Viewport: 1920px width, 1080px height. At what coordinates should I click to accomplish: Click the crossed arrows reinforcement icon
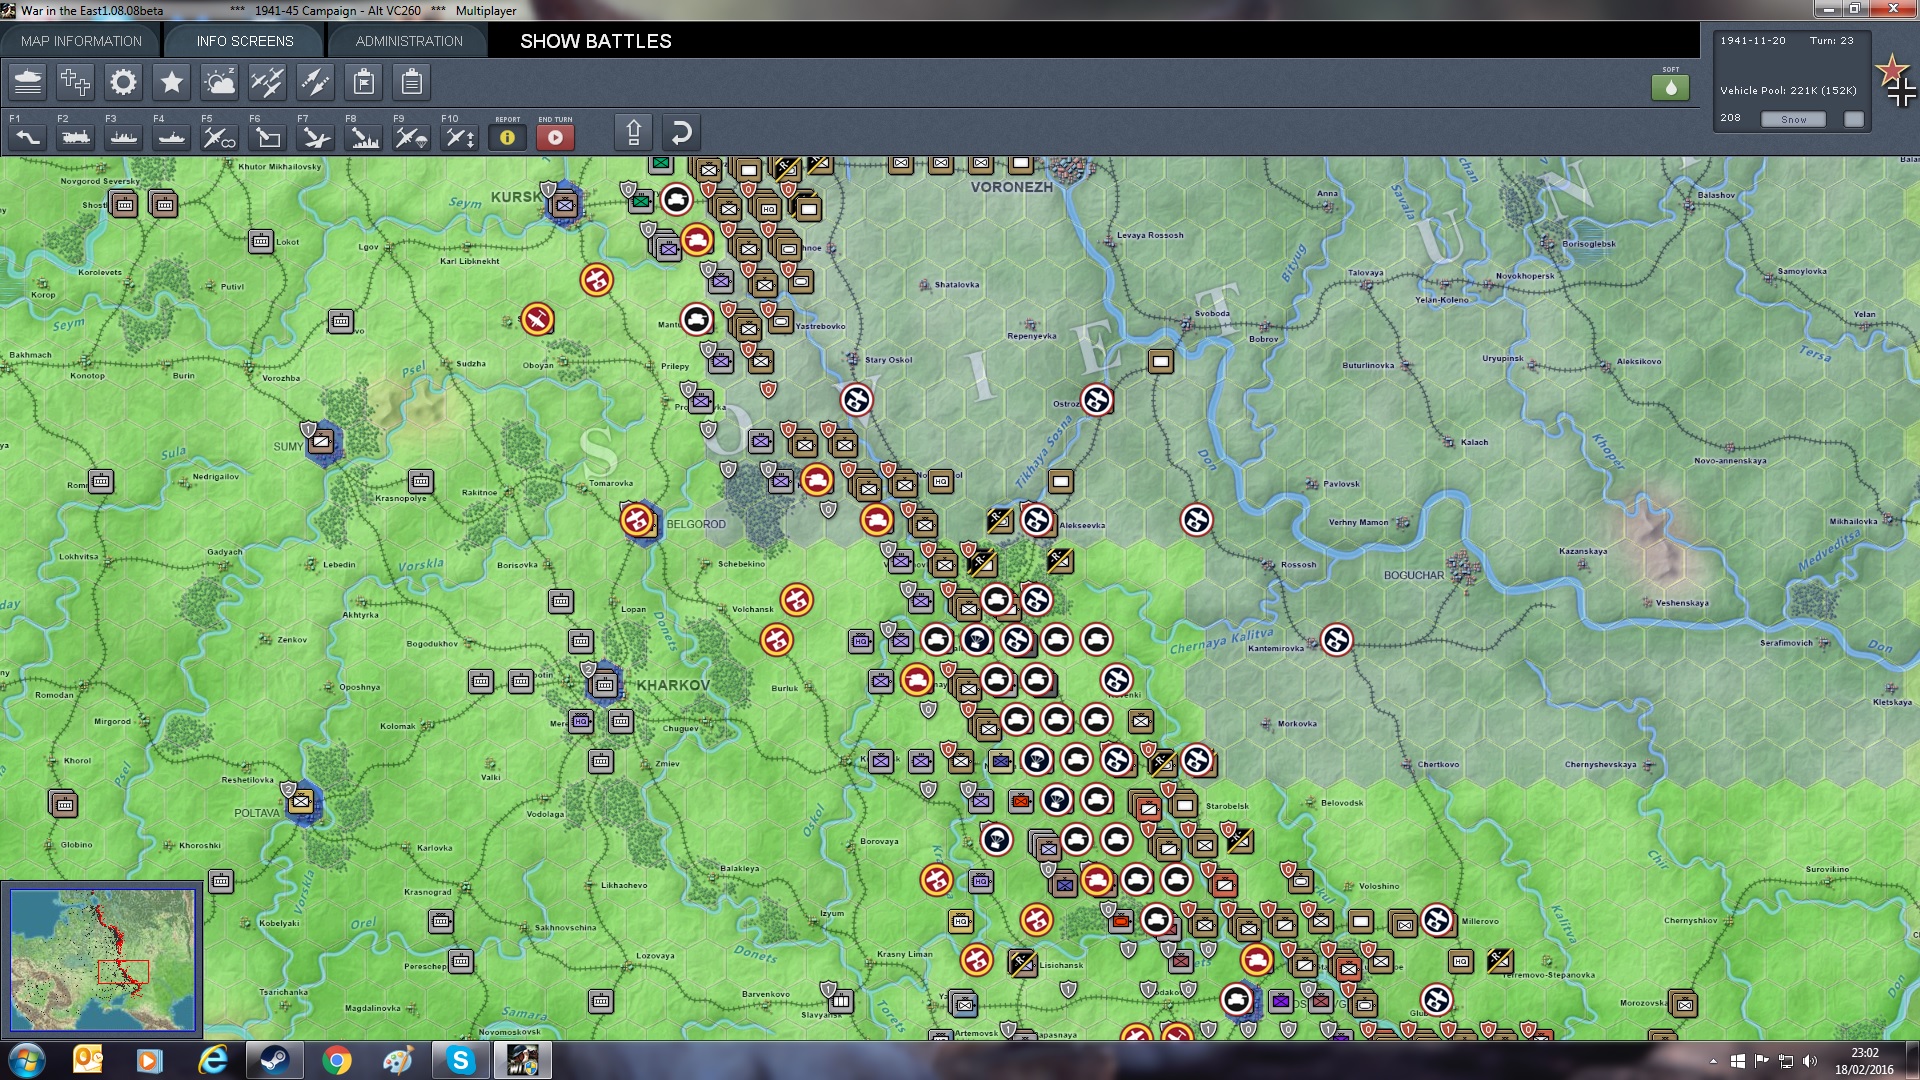(315, 82)
